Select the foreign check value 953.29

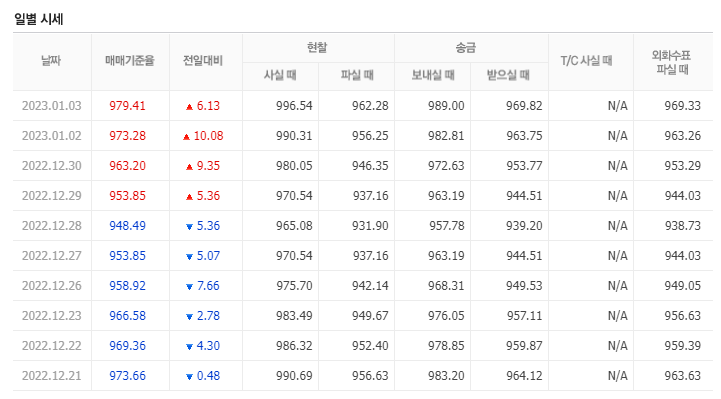(x=682, y=165)
